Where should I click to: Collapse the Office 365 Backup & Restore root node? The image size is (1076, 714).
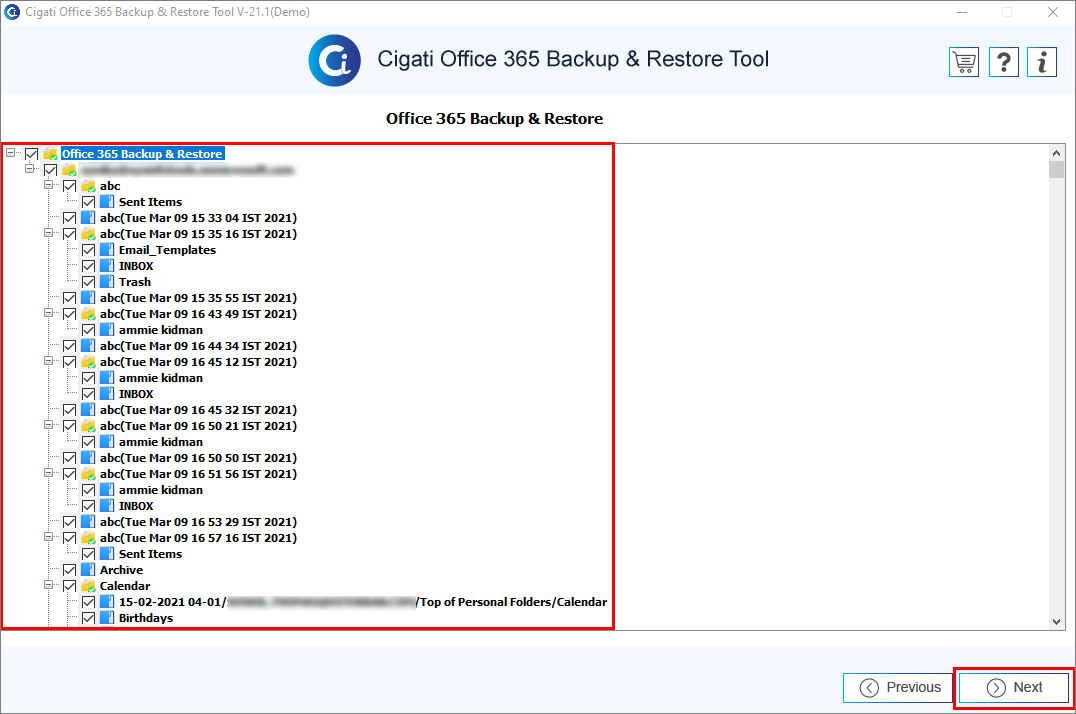[10, 152]
